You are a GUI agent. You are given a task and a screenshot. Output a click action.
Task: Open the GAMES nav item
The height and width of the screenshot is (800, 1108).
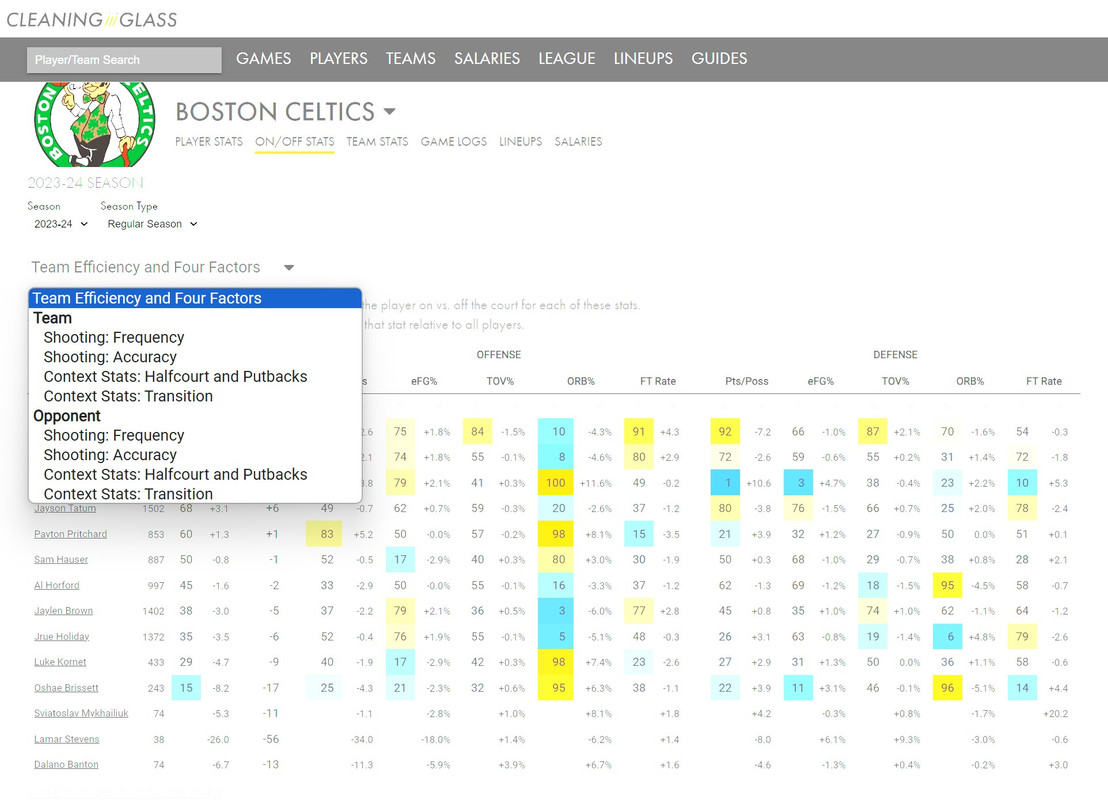point(264,59)
